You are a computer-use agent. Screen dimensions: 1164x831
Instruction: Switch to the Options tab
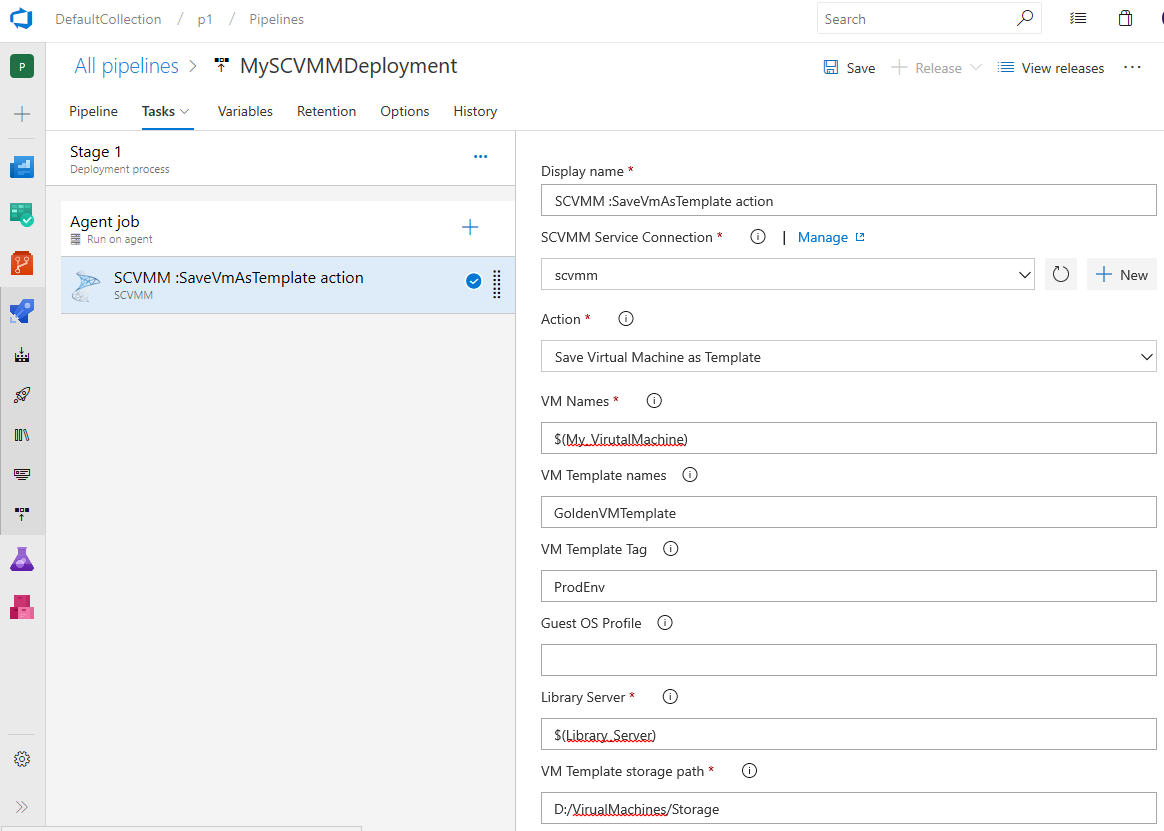pyautogui.click(x=405, y=111)
